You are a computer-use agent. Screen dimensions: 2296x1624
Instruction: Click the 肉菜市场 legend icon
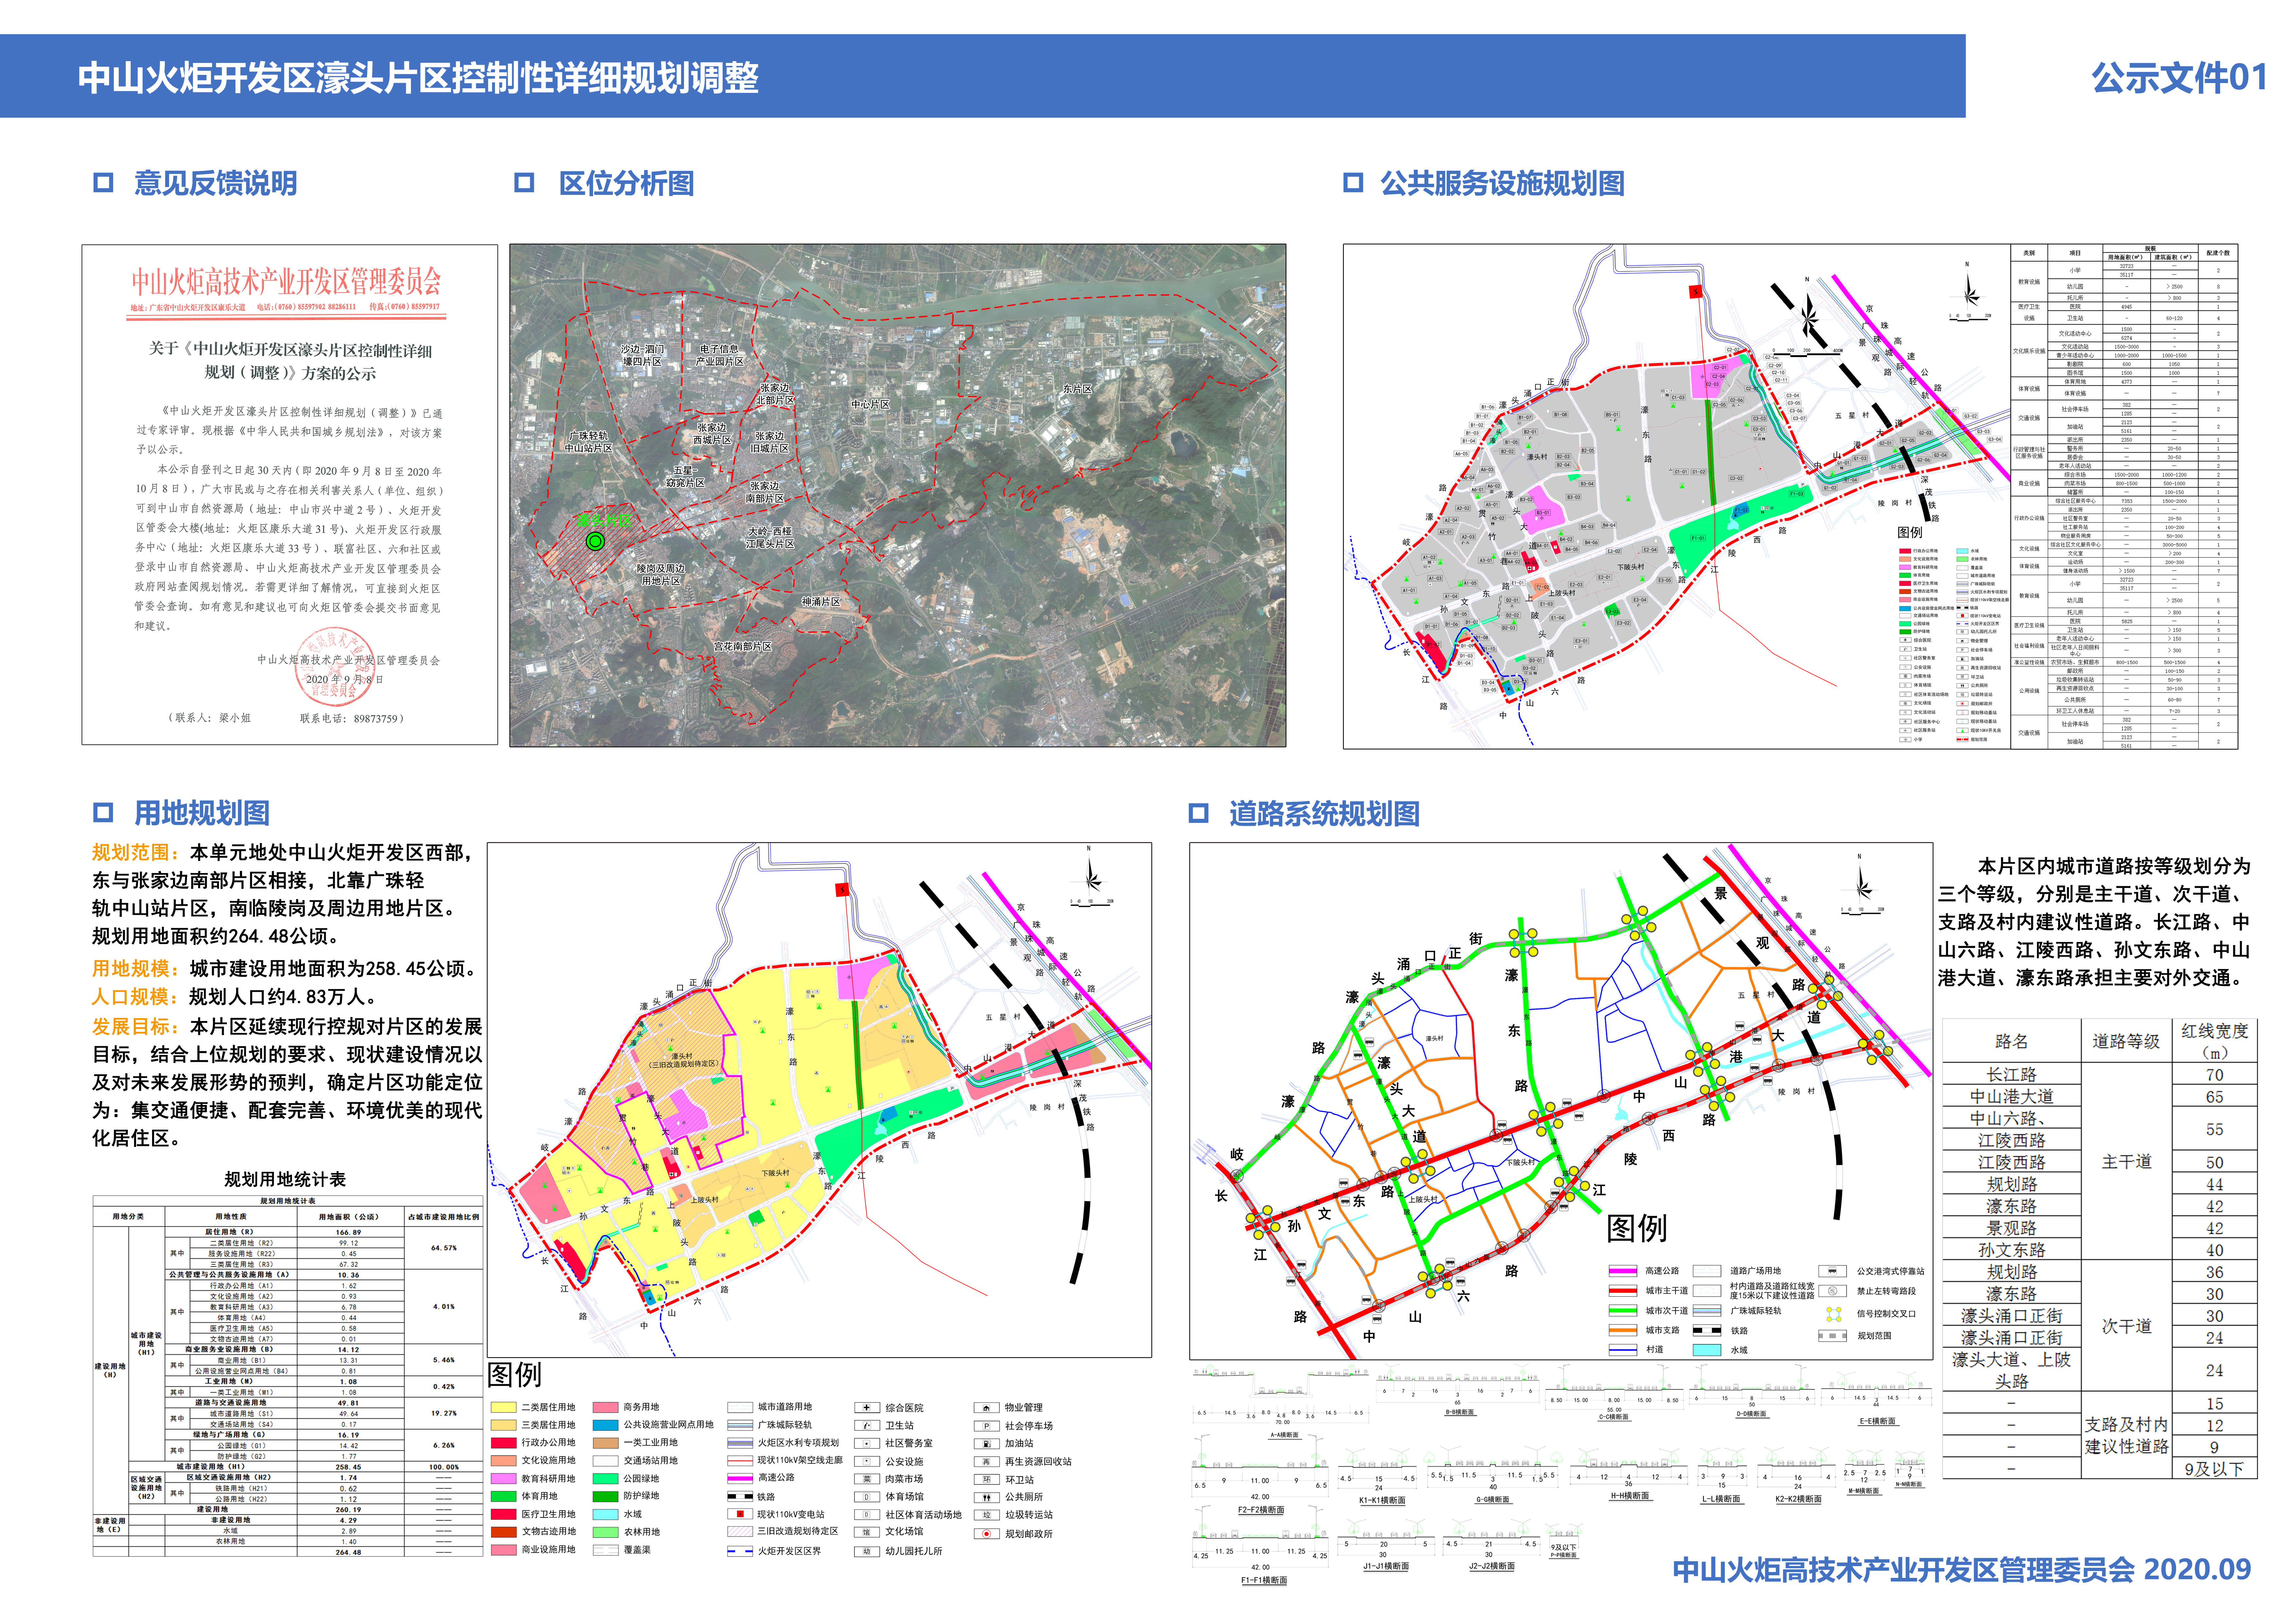pyautogui.click(x=867, y=1479)
